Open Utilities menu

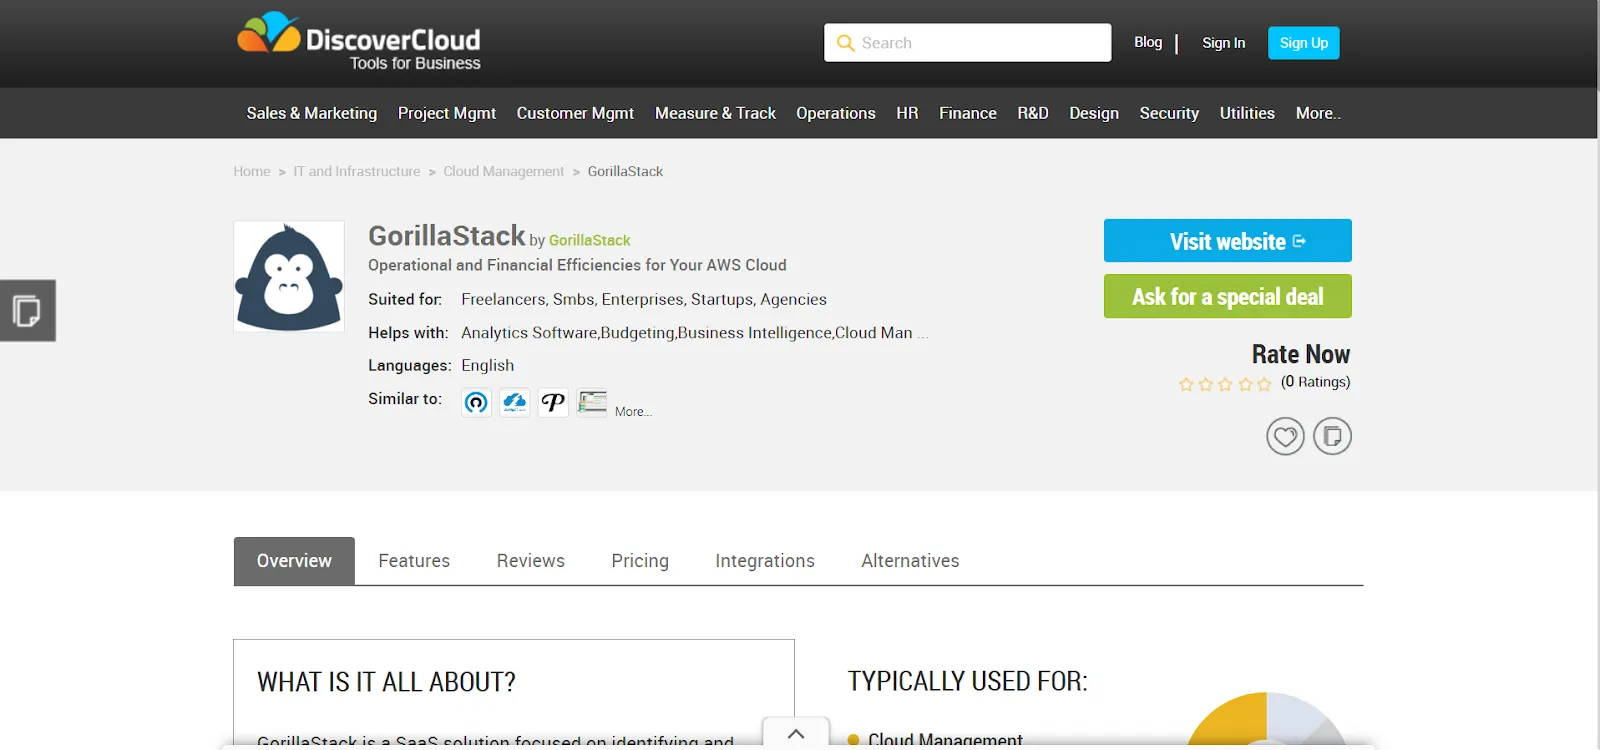point(1247,113)
